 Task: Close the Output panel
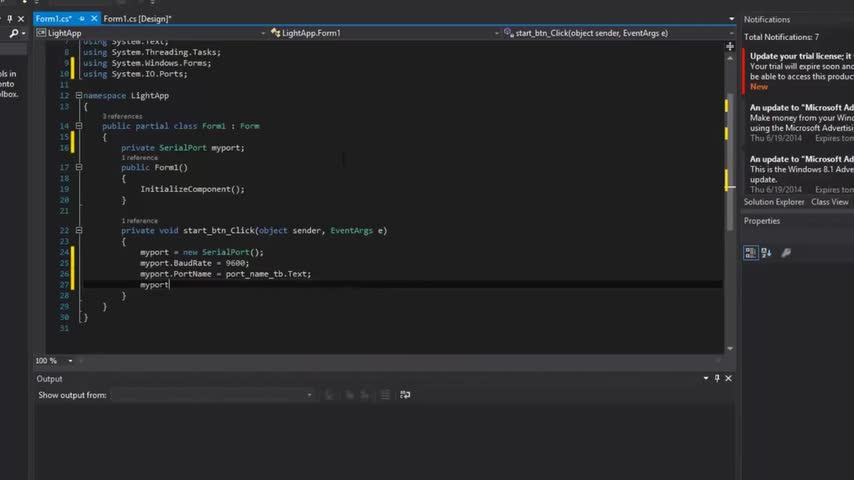[x=728, y=378]
